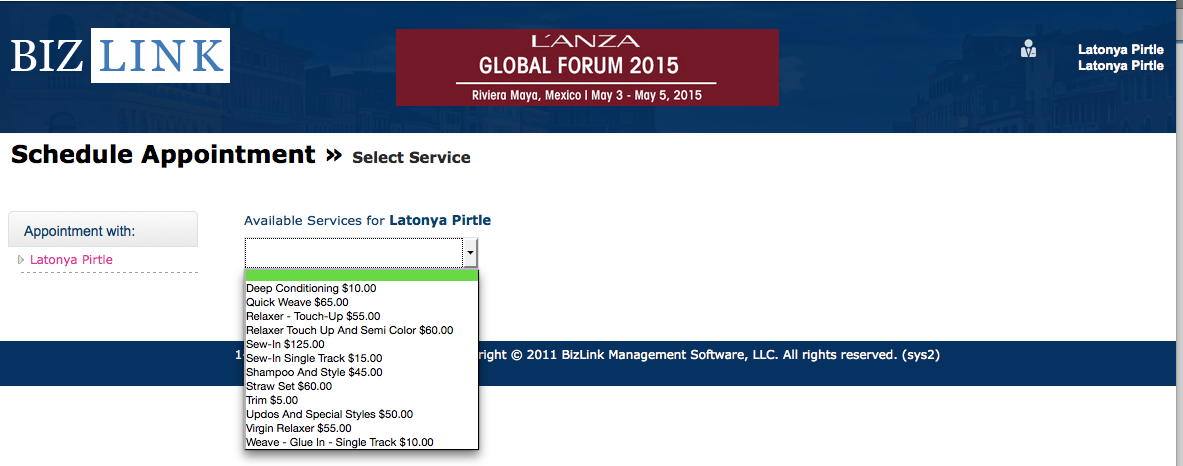The height and width of the screenshot is (466, 1183).
Task: Click the Appointment with: panel header
Action: click(103, 229)
